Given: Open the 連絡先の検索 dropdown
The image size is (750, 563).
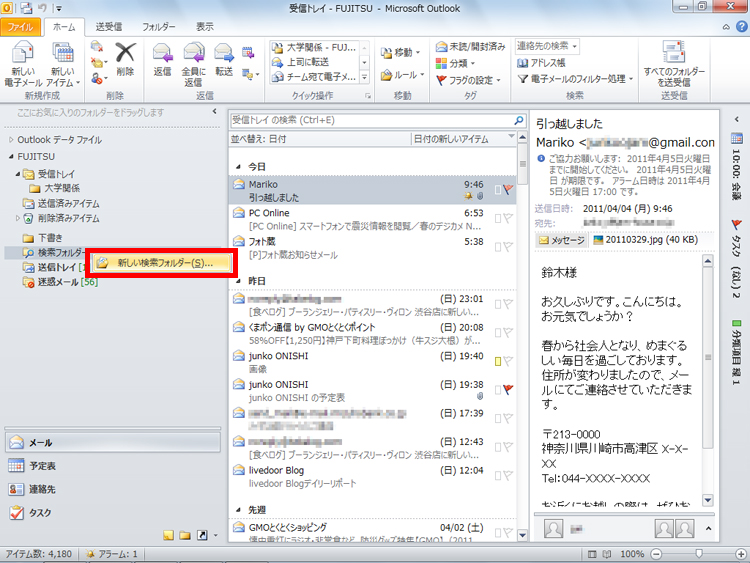Looking at the screenshot, I should (574, 46).
